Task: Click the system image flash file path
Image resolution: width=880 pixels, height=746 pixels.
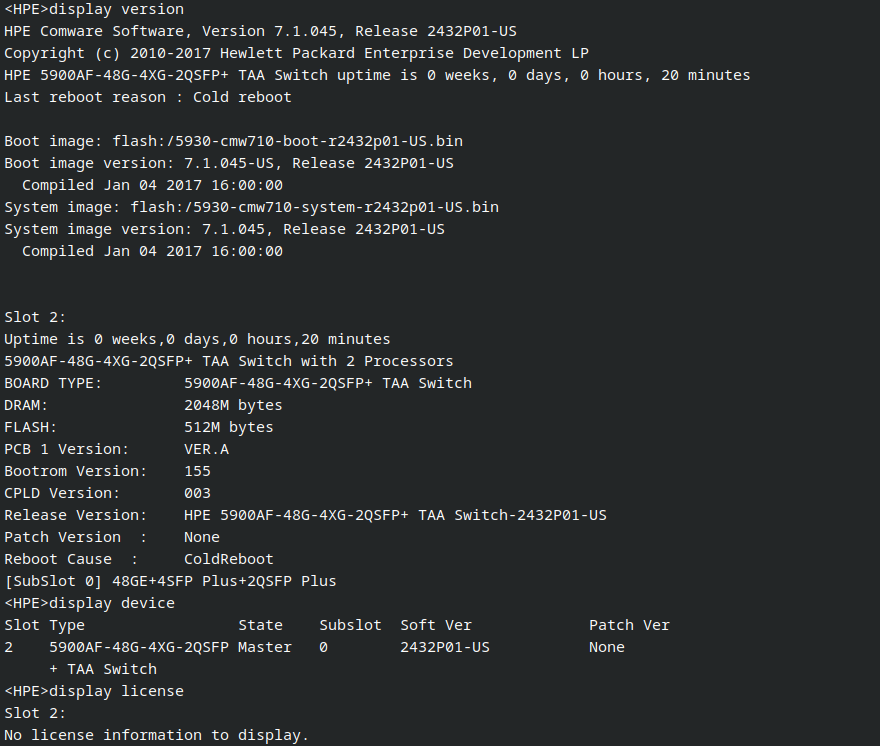Action: 314,207
